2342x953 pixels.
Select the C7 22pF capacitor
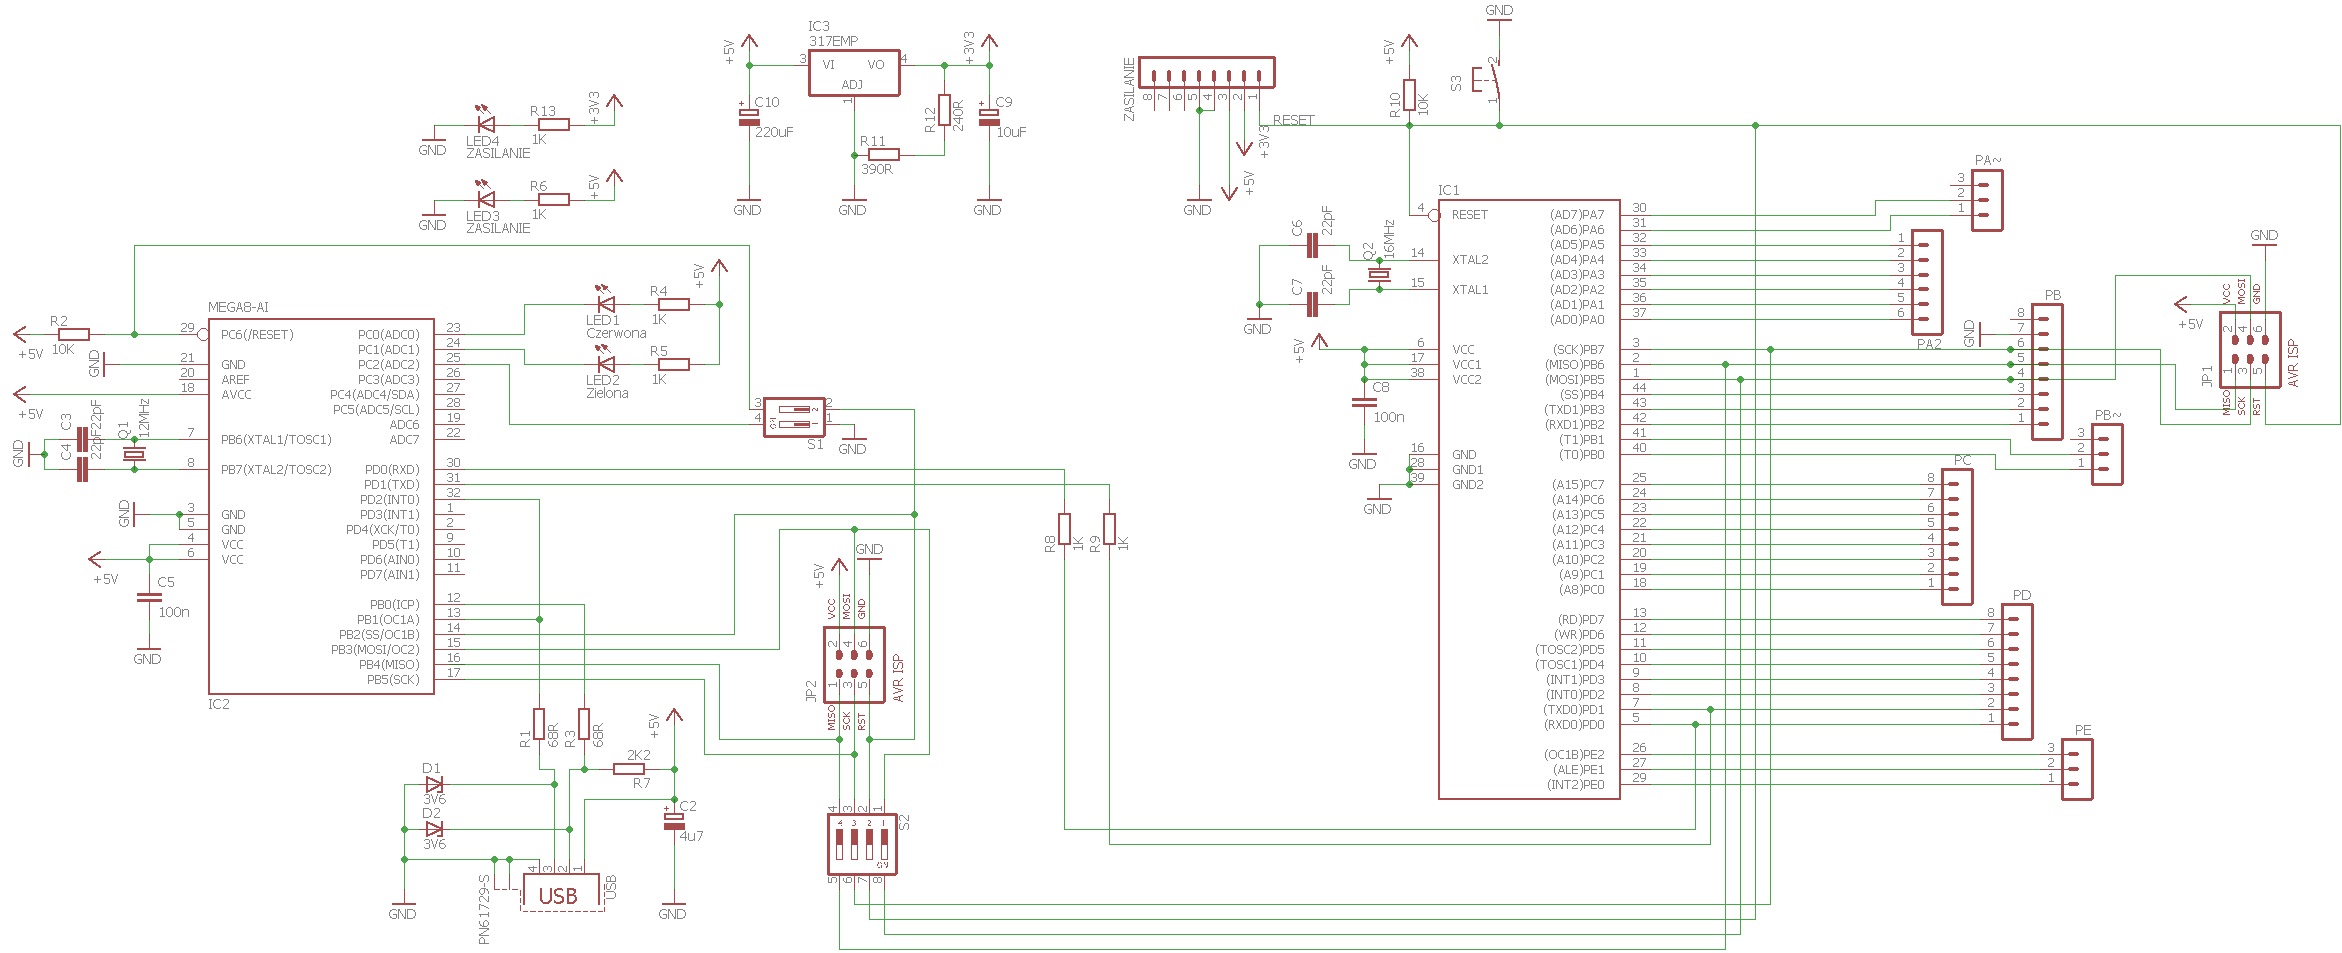pyautogui.click(x=1312, y=304)
